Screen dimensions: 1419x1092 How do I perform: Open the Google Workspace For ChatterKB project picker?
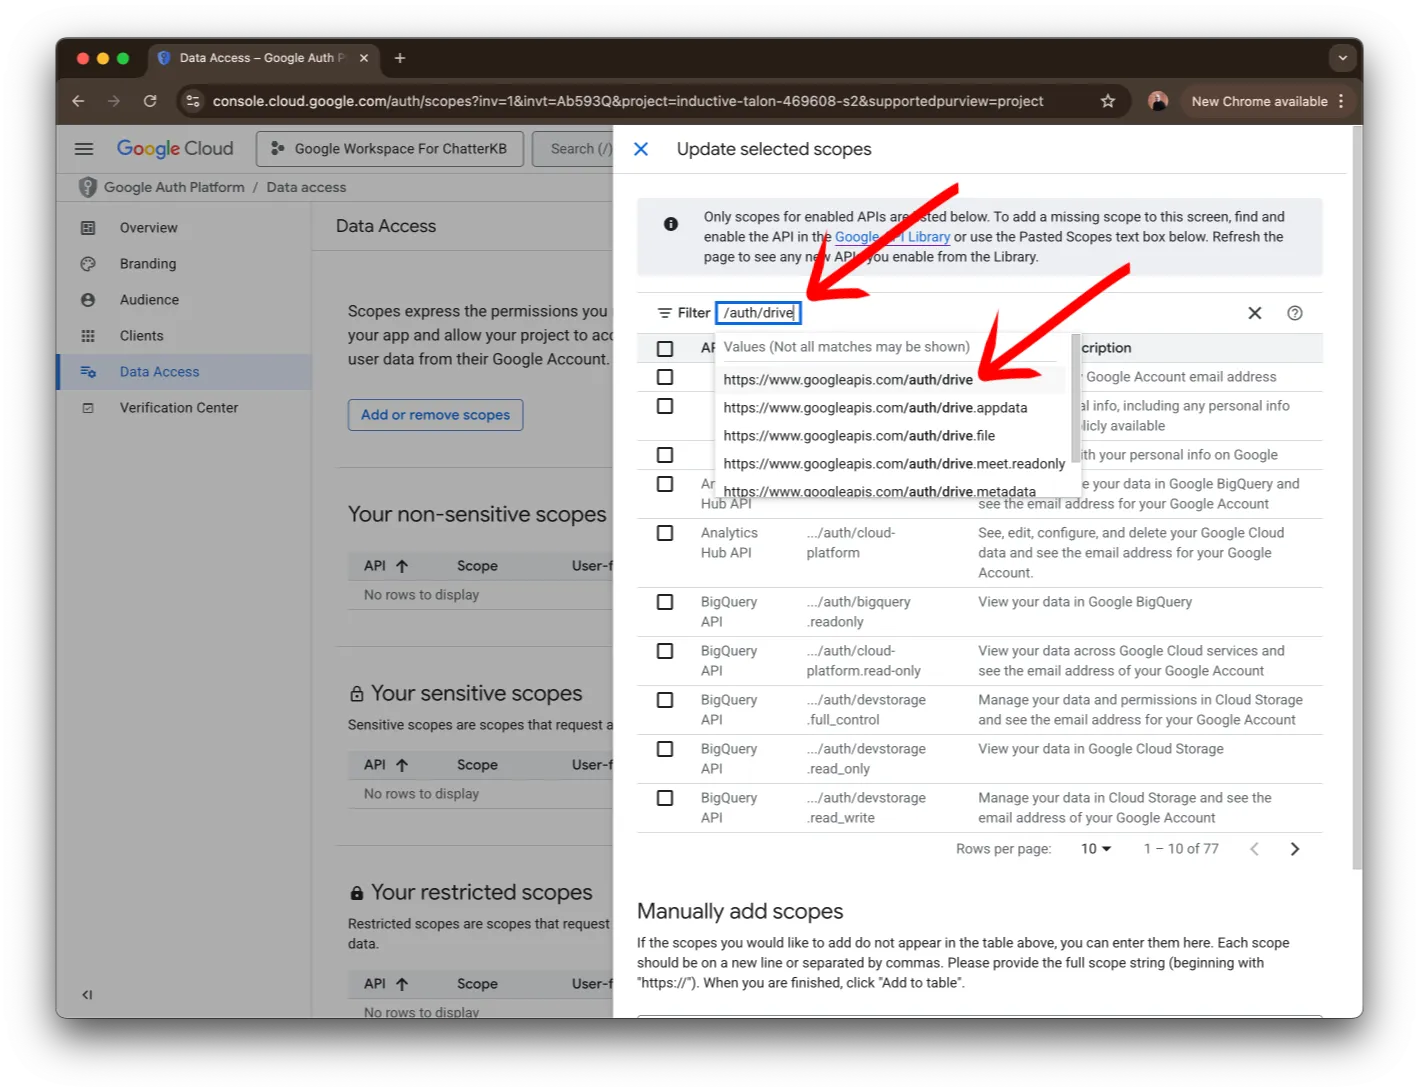[x=389, y=149]
